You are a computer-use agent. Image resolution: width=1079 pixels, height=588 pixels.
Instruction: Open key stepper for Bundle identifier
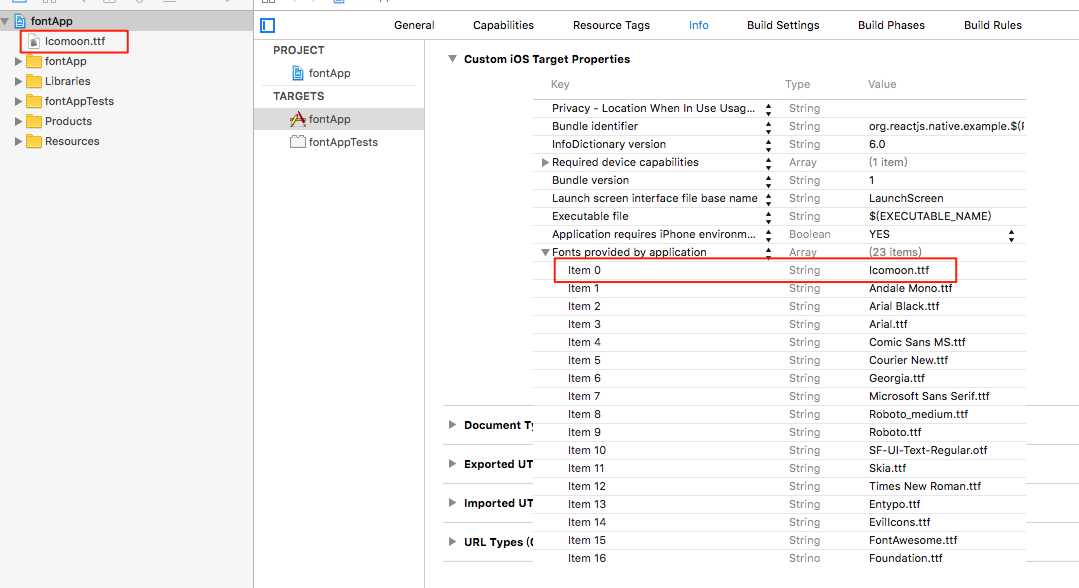coord(768,127)
